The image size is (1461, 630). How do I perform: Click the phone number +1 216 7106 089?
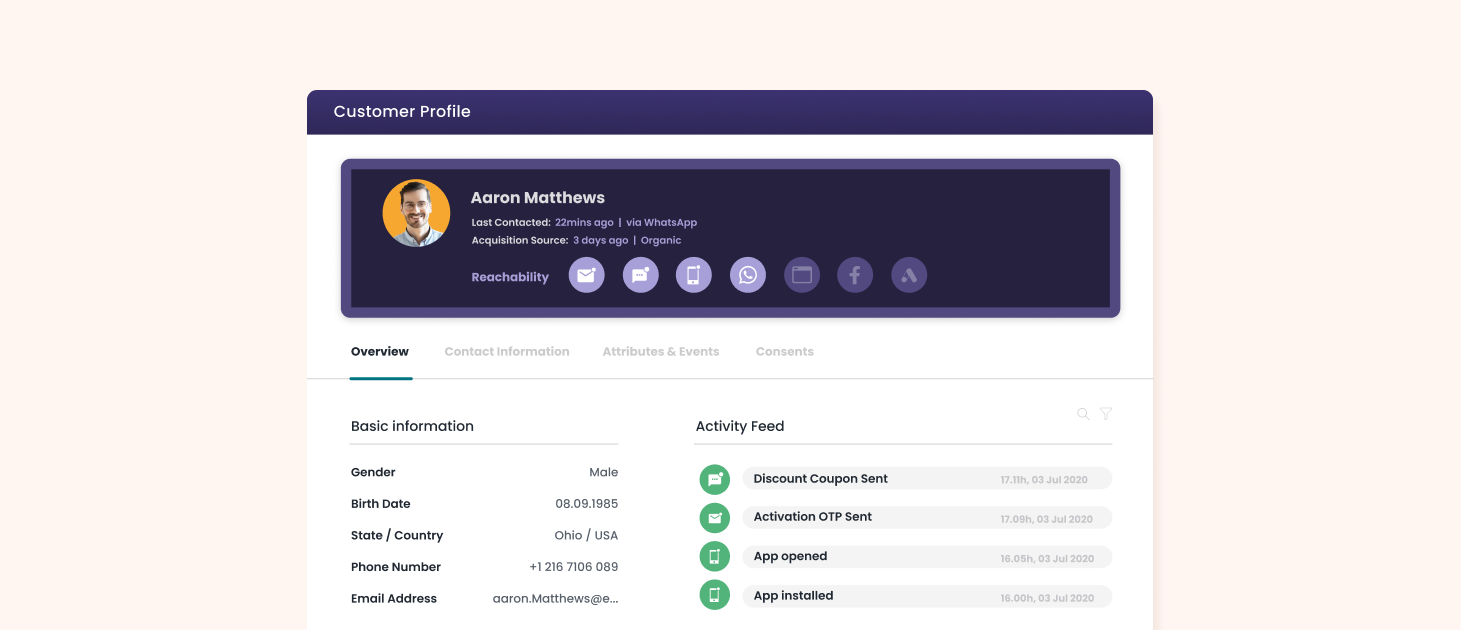573,567
